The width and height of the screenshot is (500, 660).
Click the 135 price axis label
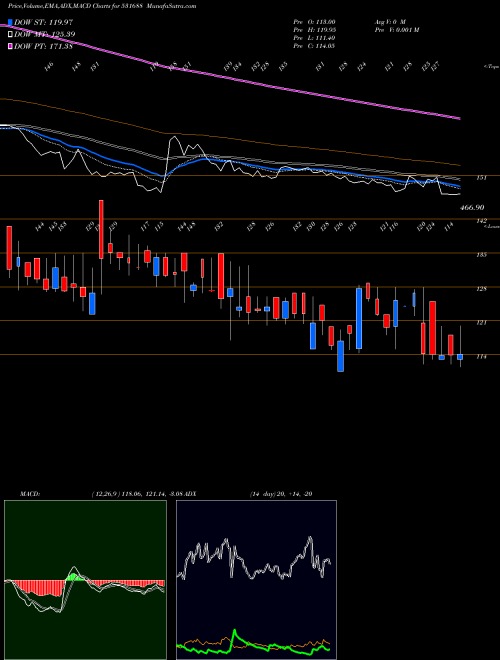click(x=482, y=254)
